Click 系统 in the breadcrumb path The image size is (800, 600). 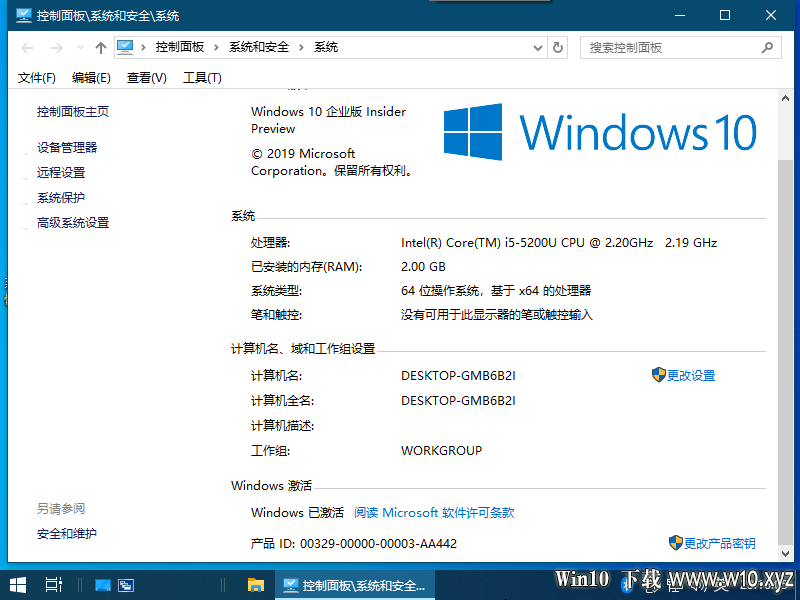(326, 47)
